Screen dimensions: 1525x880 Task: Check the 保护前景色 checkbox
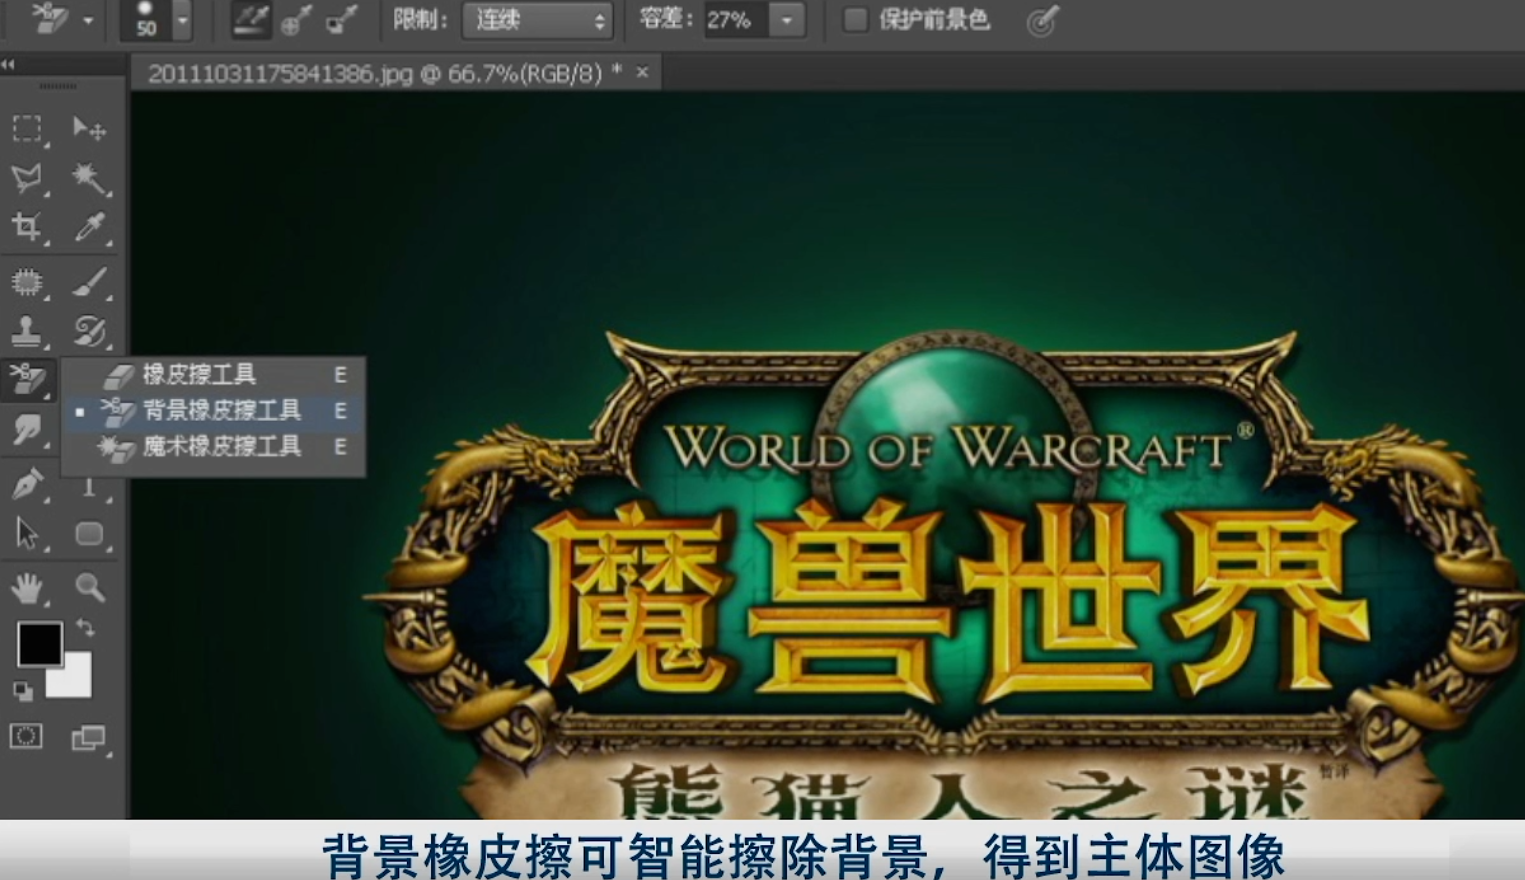click(x=855, y=20)
